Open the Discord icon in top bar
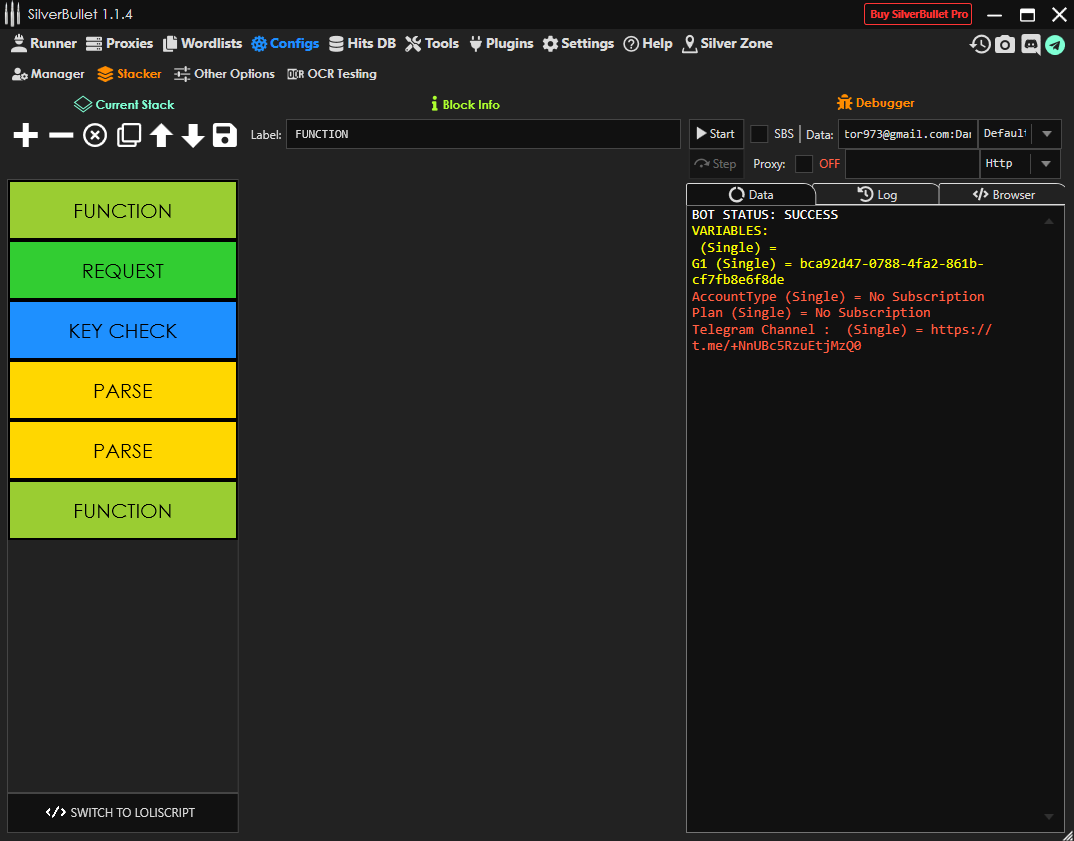 click(x=1030, y=44)
